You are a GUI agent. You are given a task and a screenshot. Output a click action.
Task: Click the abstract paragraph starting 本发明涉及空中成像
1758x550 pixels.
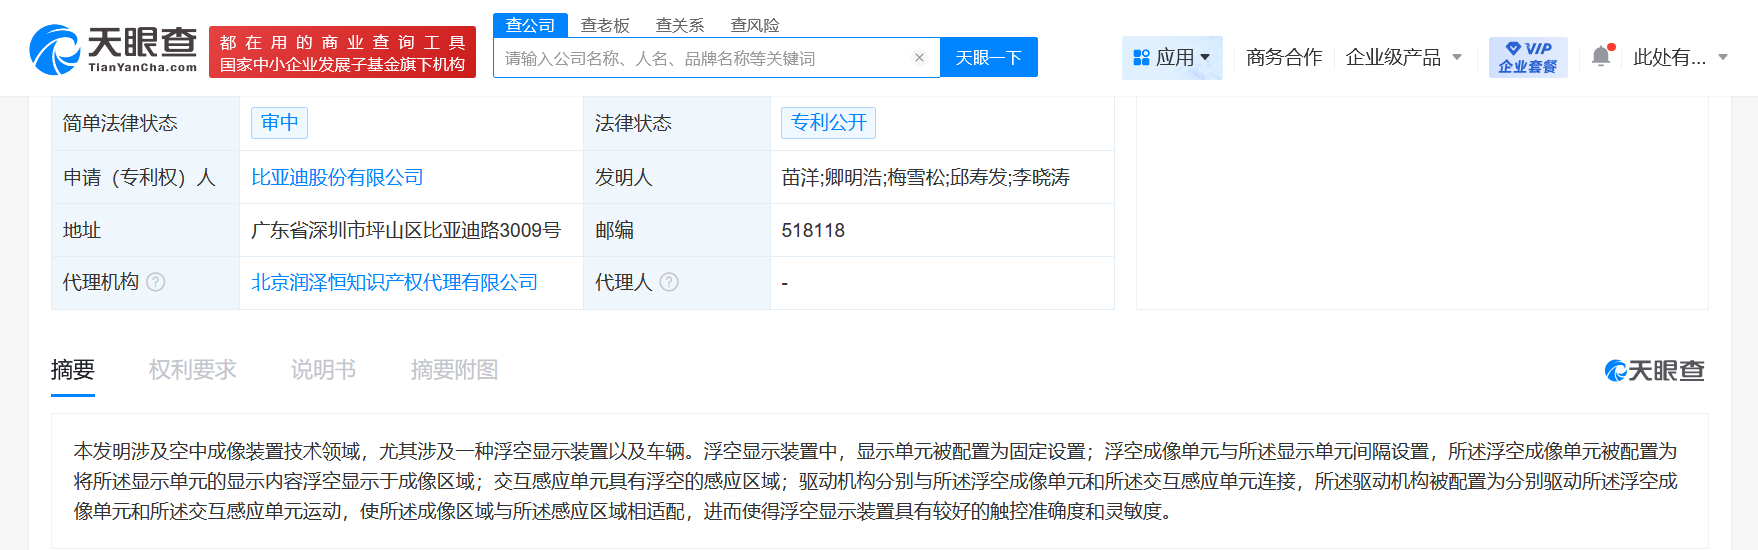click(876, 481)
